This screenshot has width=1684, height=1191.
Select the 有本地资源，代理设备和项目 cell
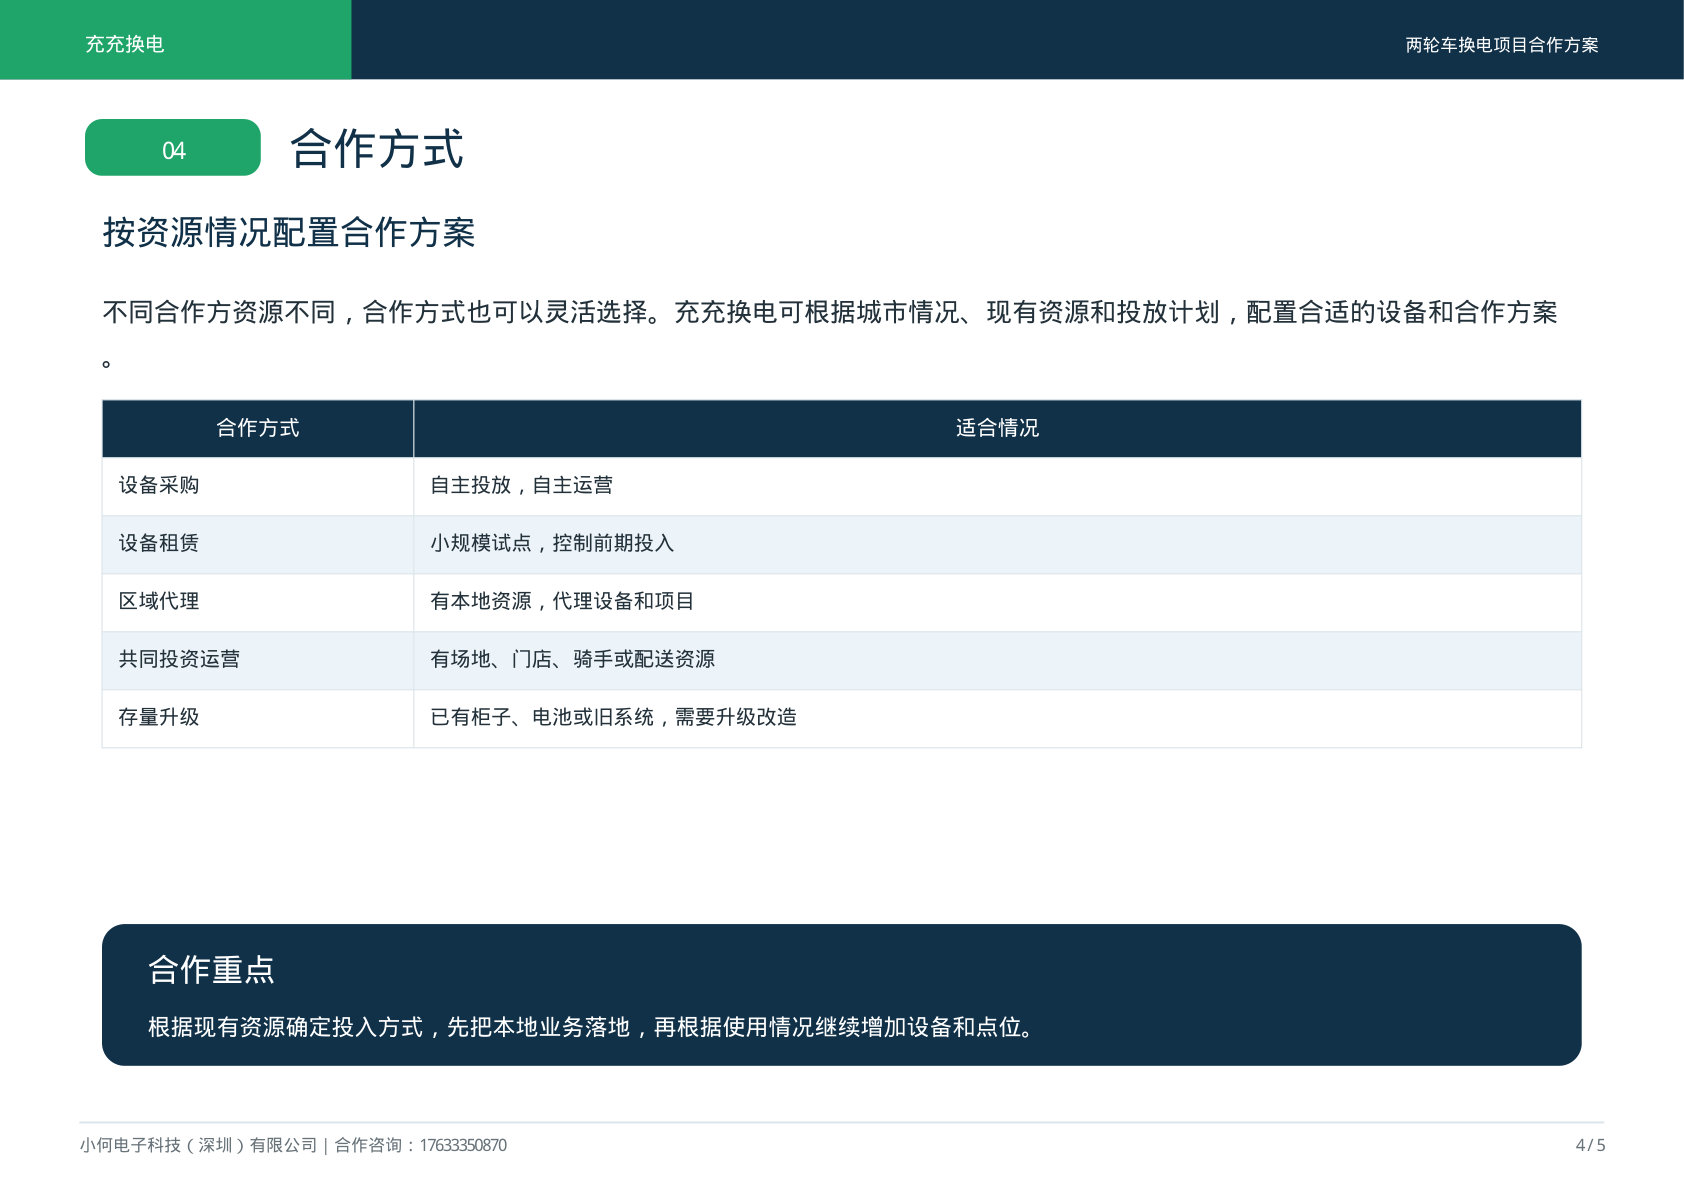pyautogui.click(x=997, y=602)
